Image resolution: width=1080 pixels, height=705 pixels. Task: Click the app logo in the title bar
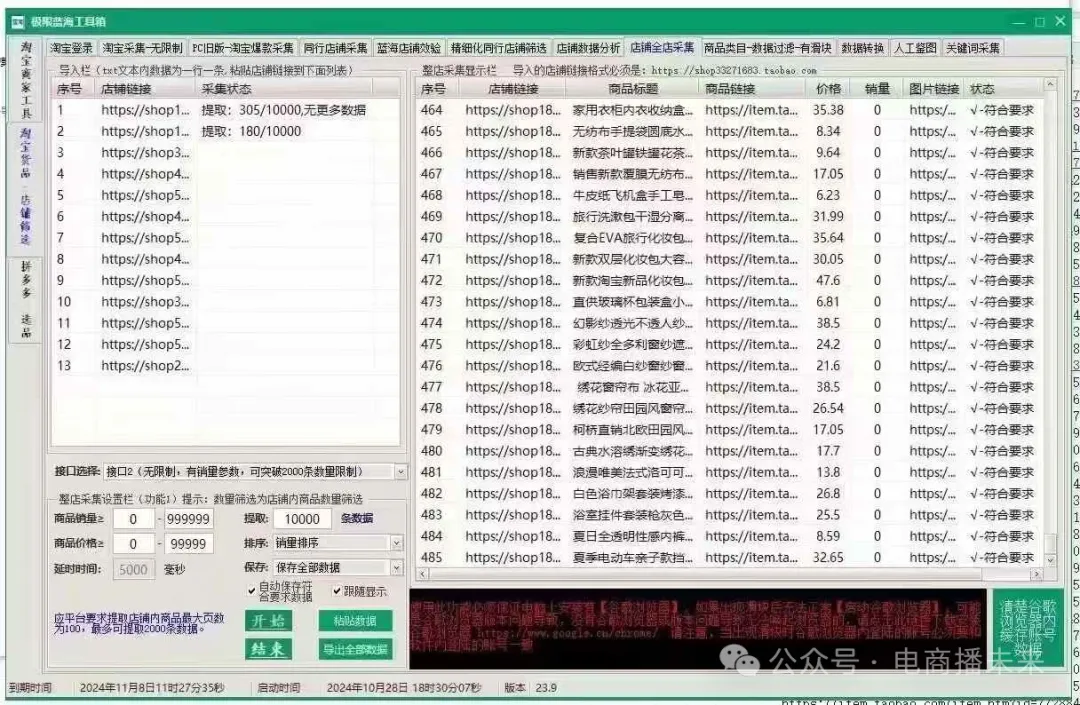18,21
